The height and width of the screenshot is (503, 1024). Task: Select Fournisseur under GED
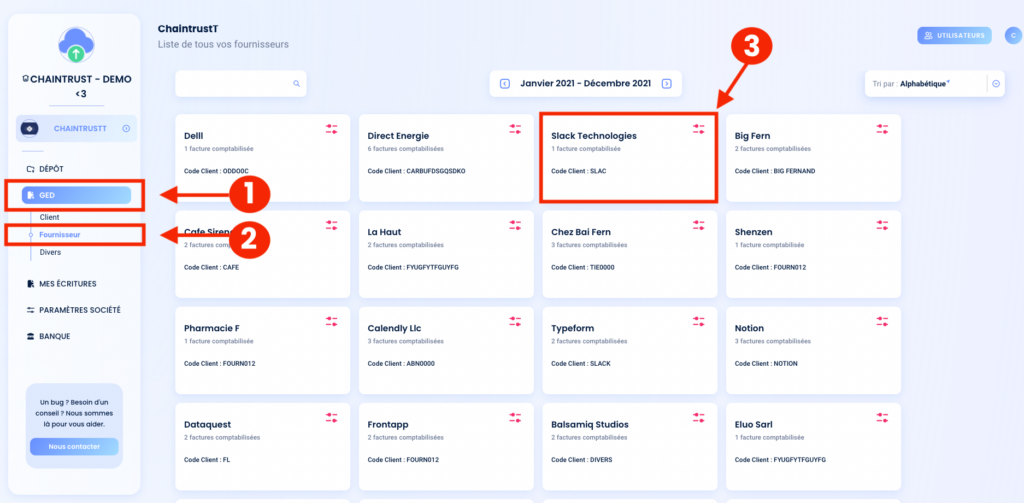pos(60,235)
